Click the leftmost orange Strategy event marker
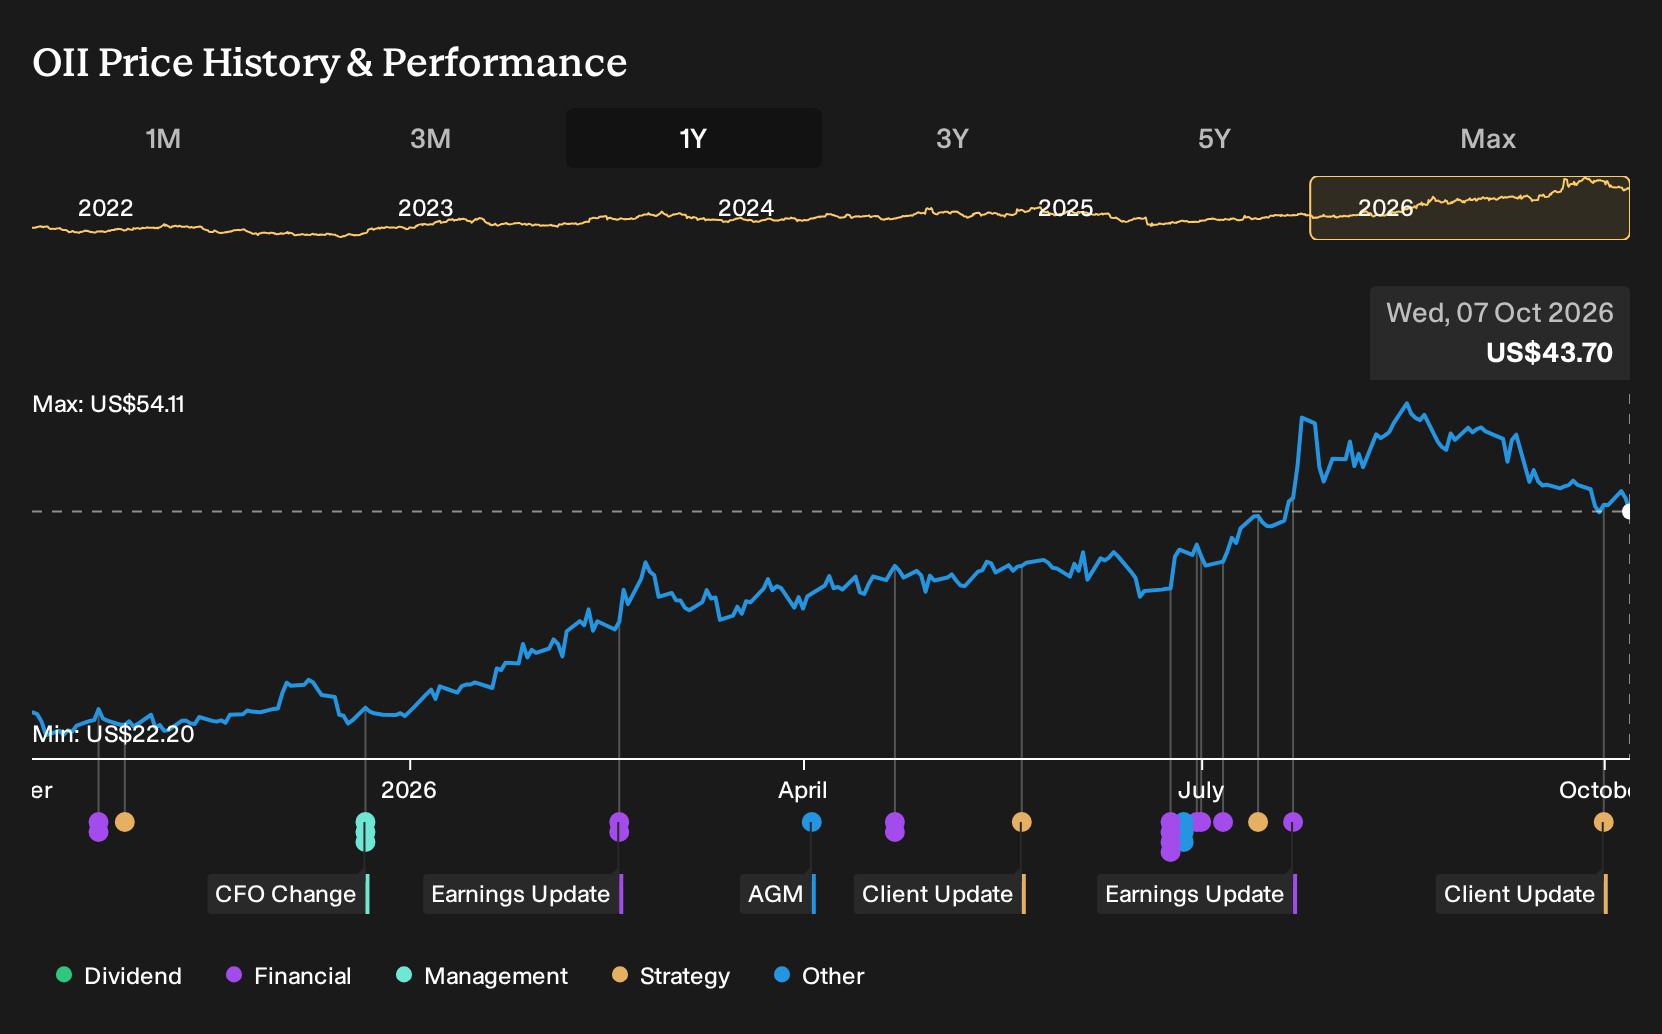This screenshot has height=1034, width=1662. coord(124,822)
